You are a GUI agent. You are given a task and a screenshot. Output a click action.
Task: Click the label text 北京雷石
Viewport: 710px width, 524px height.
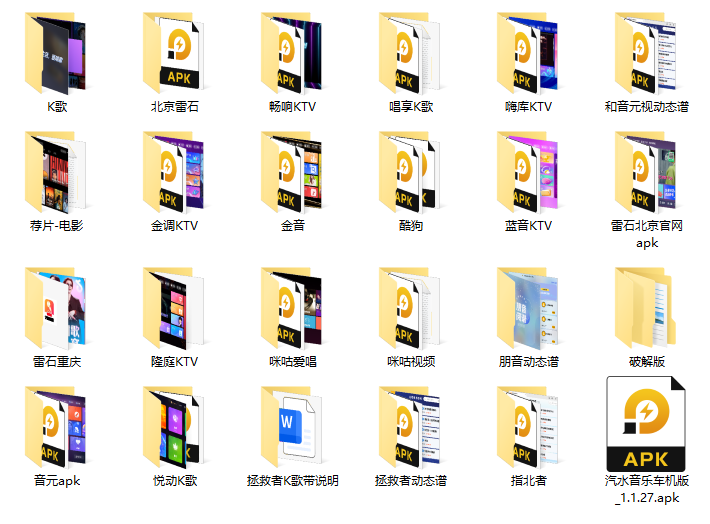[x=175, y=107]
